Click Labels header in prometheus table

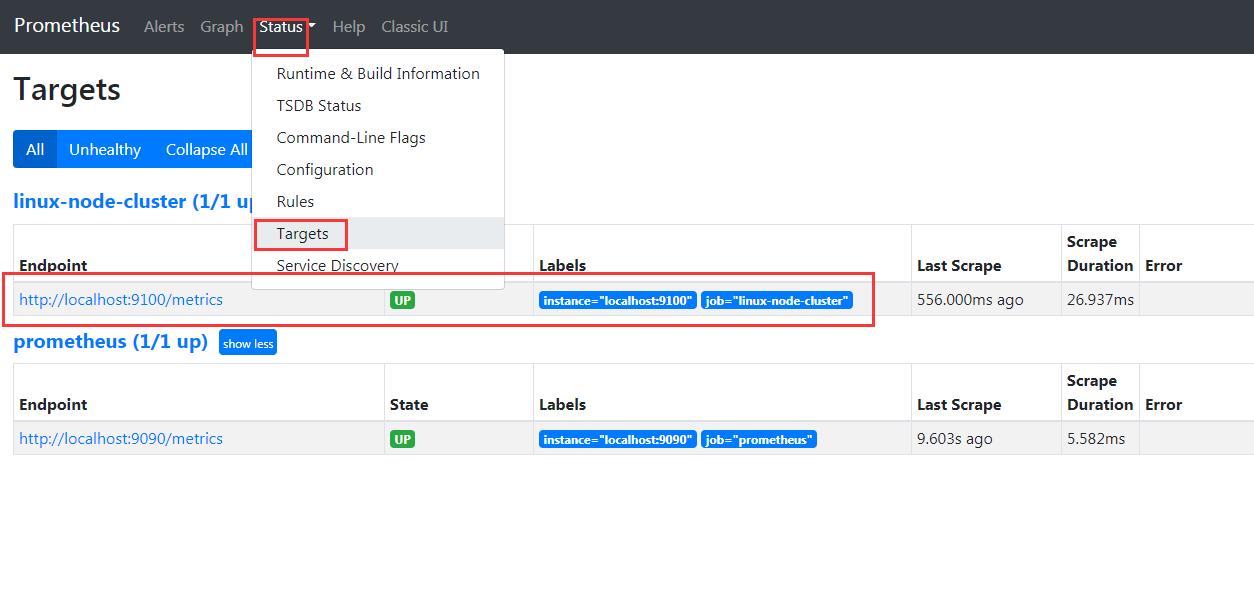click(562, 405)
